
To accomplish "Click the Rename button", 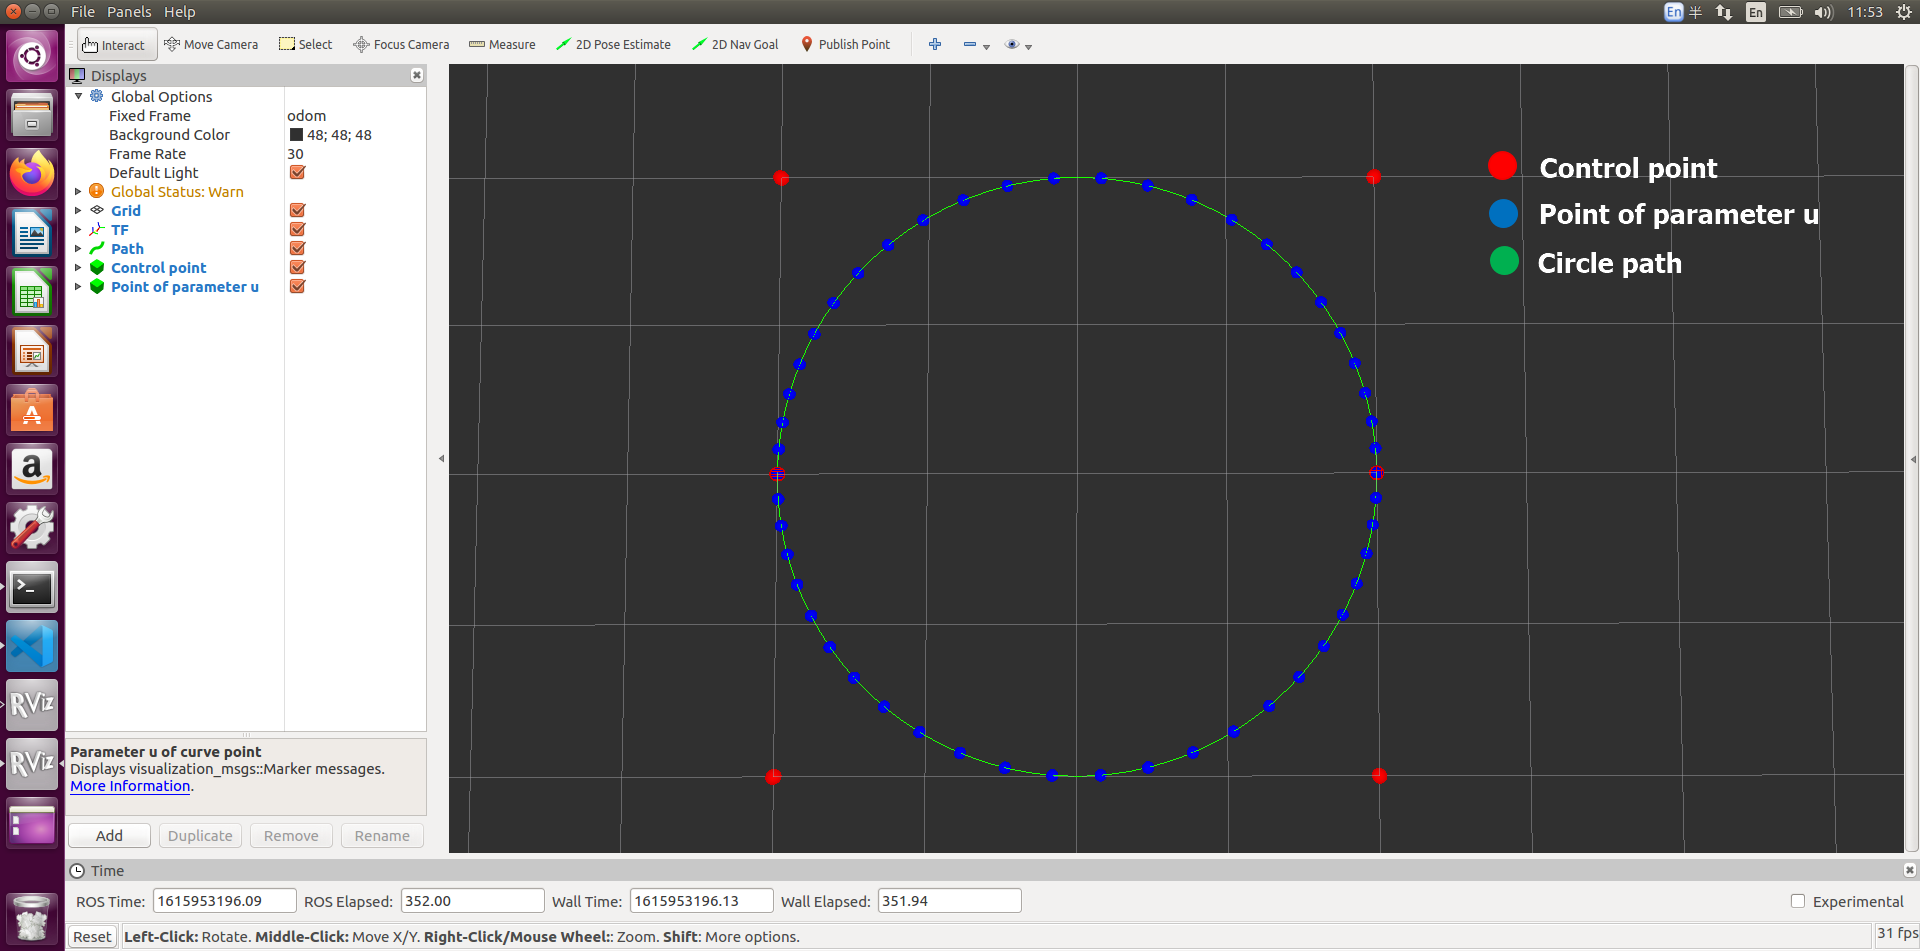I will (x=382, y=836).
